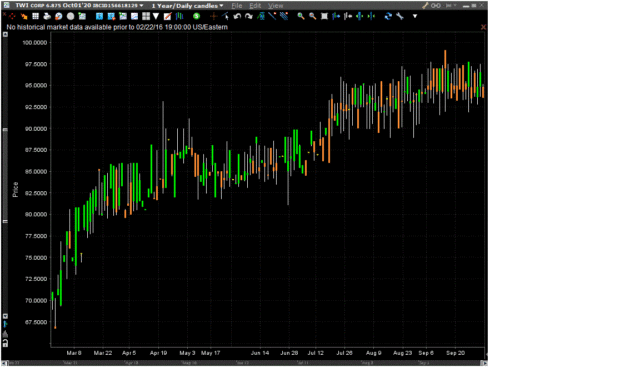Click the blue bar with outward green arrows

(x=360, y=16)
